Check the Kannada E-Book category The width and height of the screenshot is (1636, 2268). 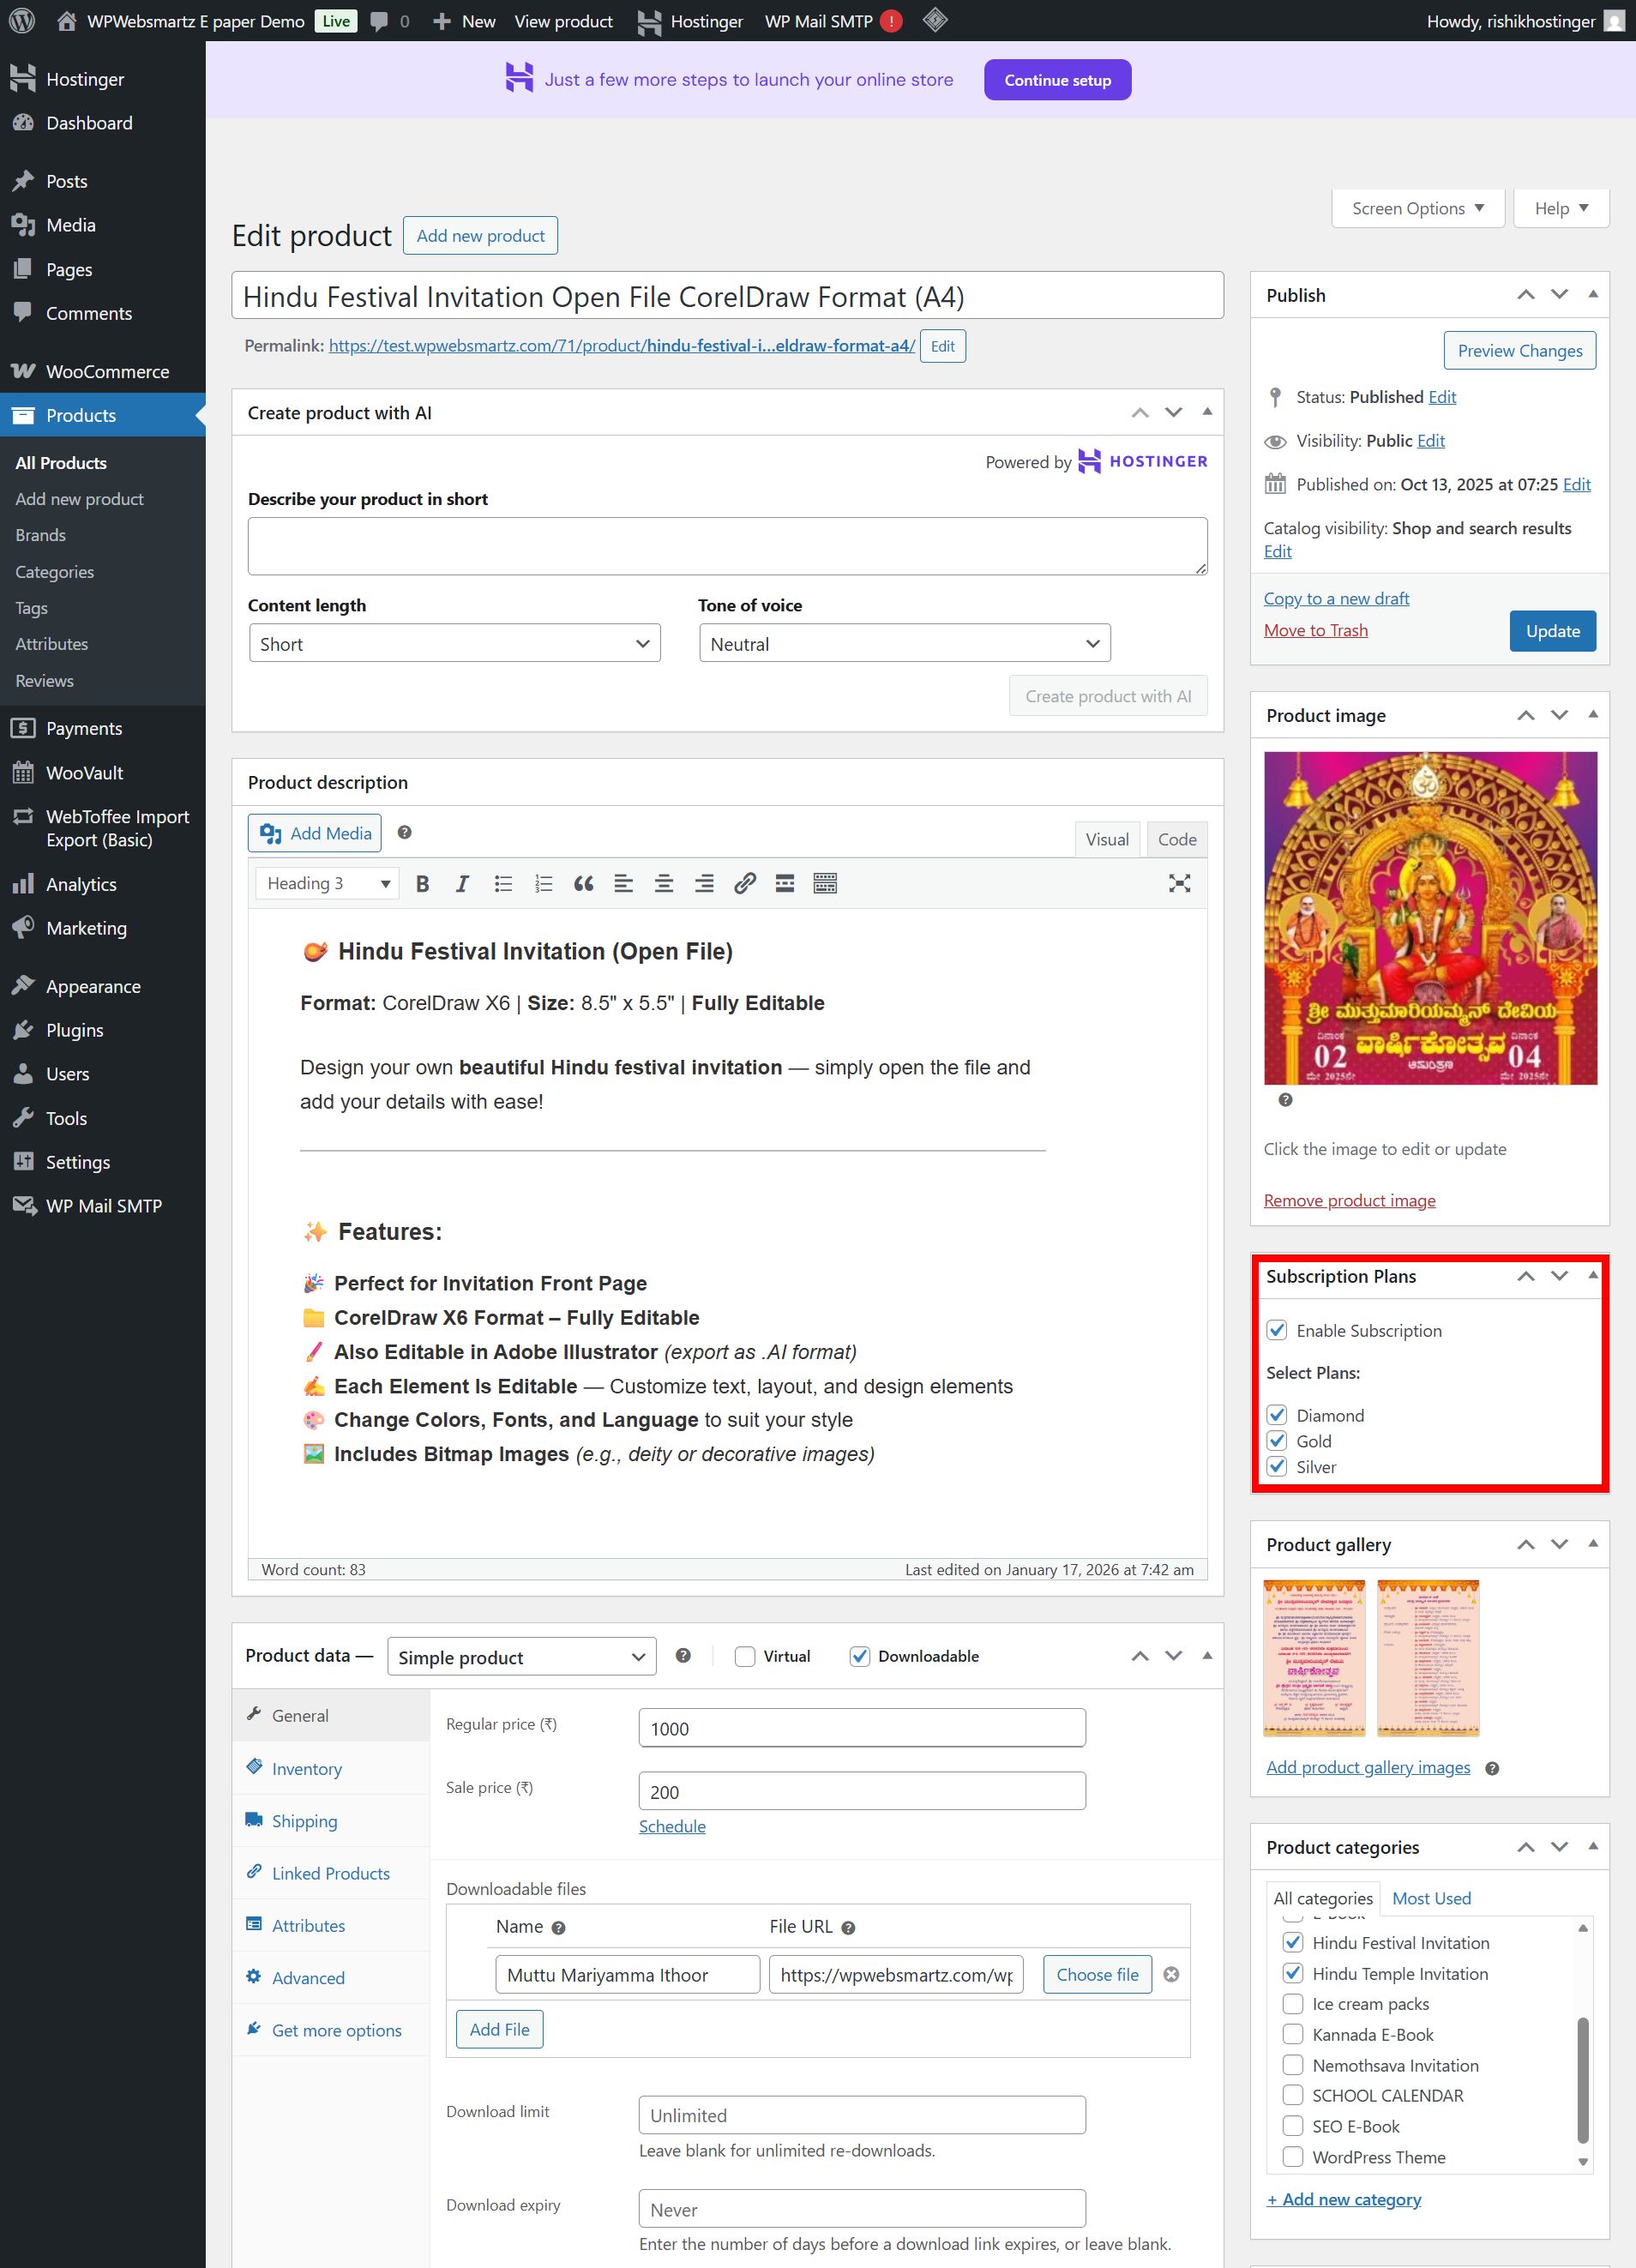coord(1292,2035)
